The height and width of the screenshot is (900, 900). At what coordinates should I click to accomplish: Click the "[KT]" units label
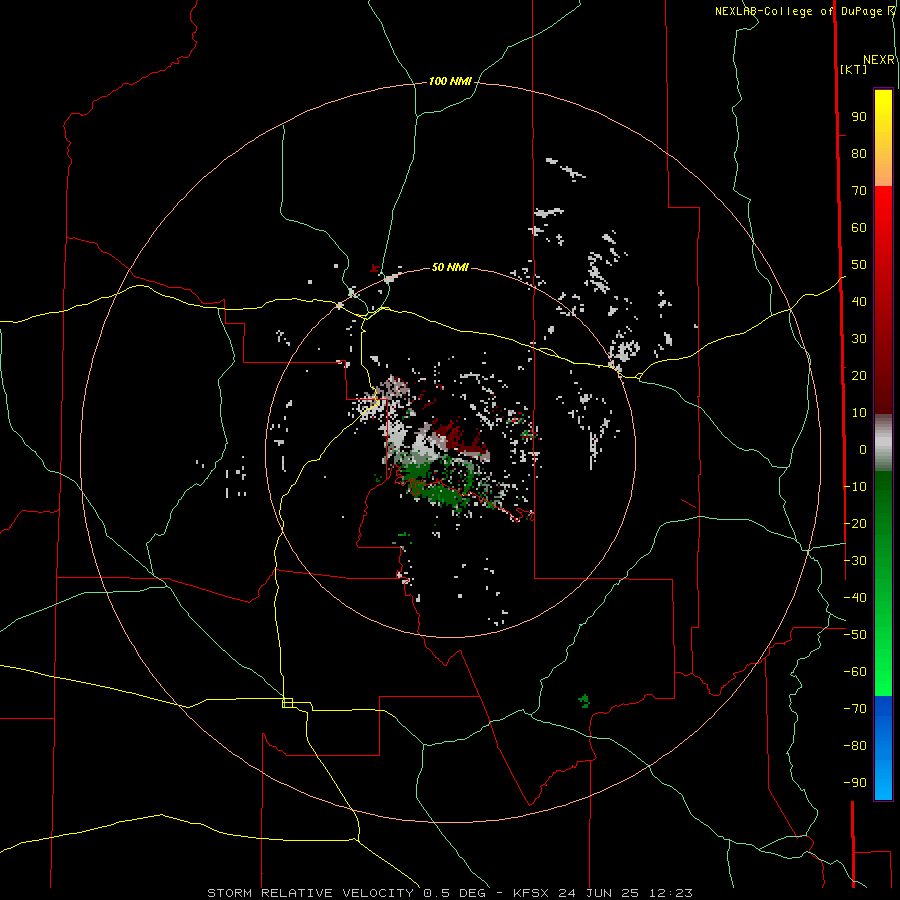point(854,69)
